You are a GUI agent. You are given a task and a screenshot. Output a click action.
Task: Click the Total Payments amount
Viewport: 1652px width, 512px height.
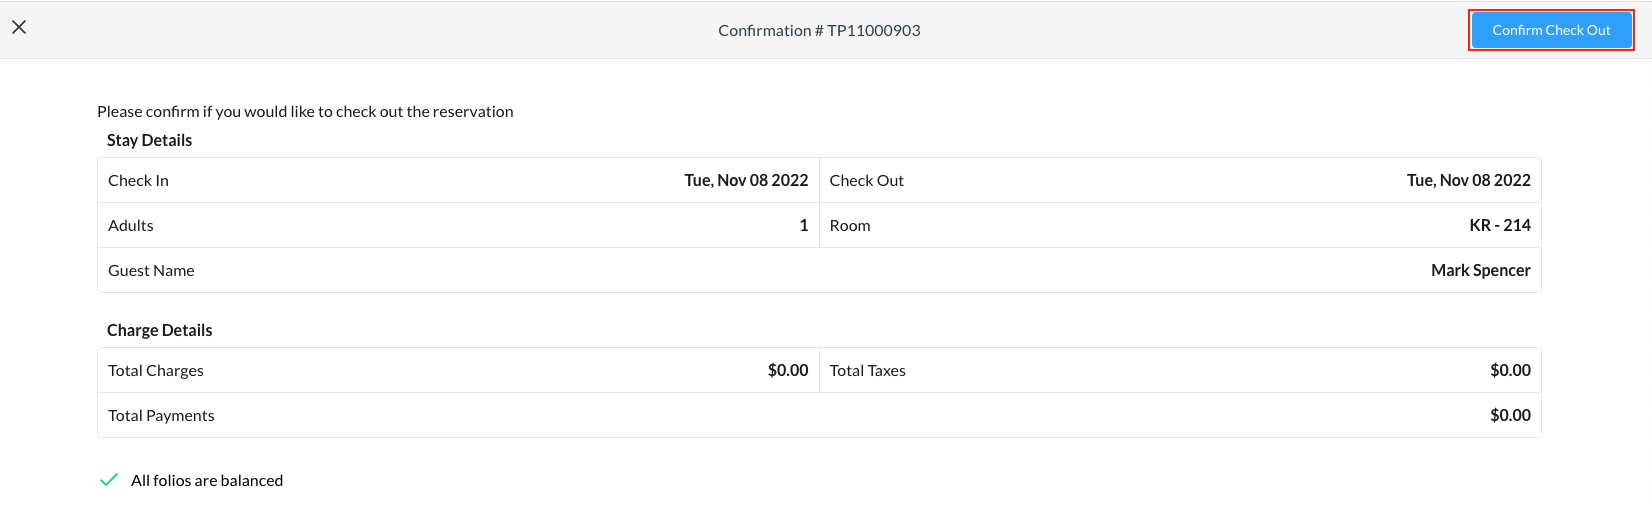point(1510,415)
